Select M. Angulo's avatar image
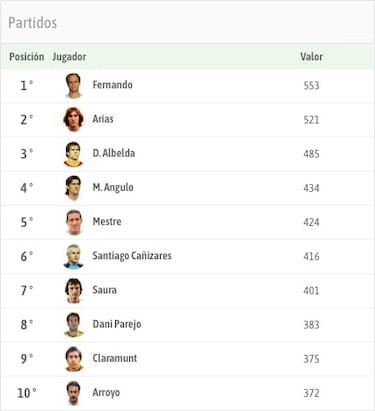Screen dimensions: 375x411 tap(73, 188)
